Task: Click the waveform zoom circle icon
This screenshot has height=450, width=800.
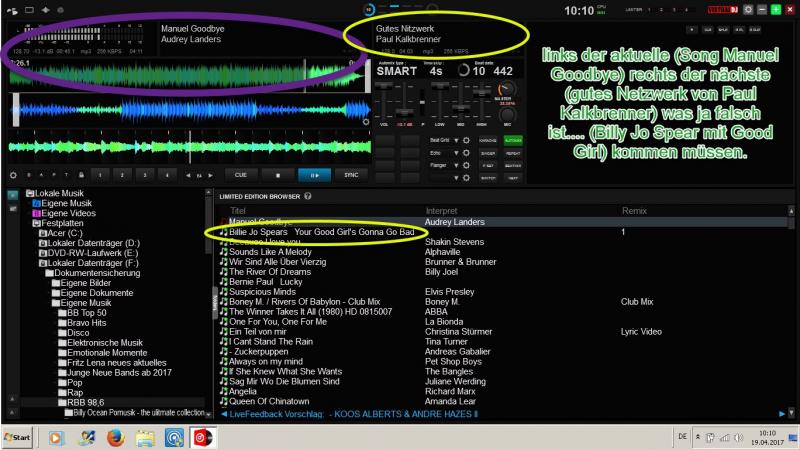Action: tap(365, 122)
